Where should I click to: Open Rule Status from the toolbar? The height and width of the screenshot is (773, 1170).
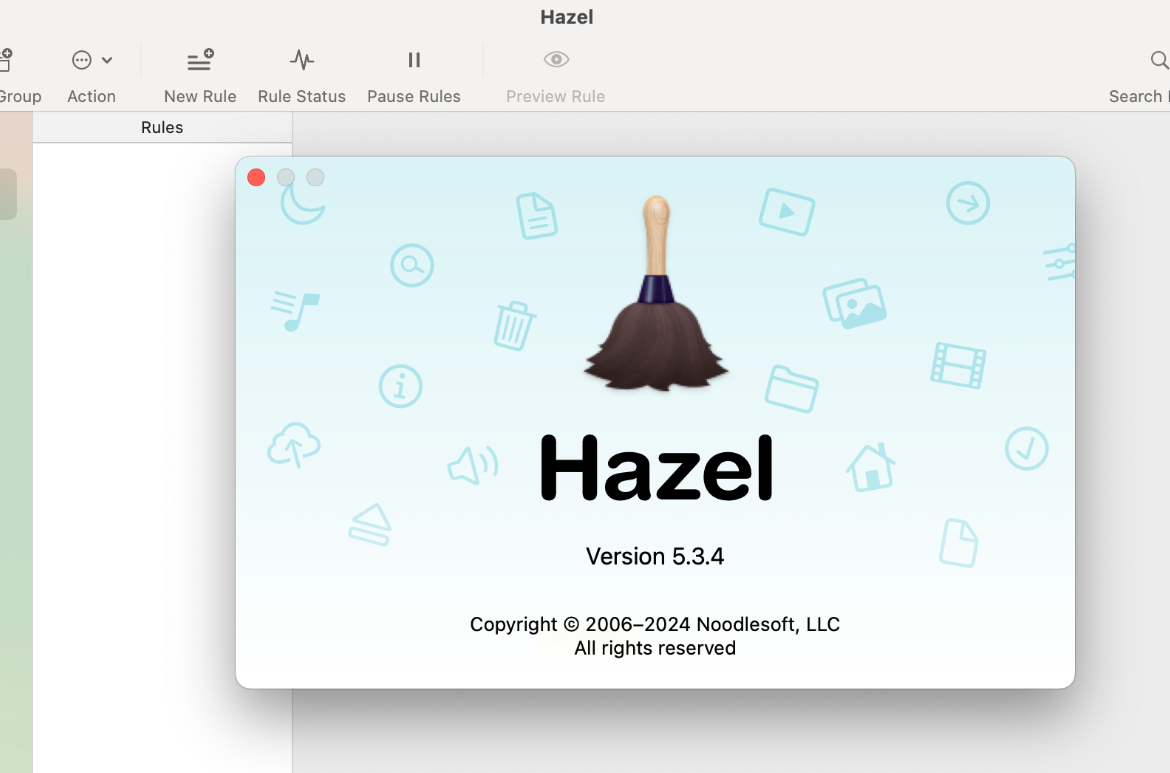[302, 60]
